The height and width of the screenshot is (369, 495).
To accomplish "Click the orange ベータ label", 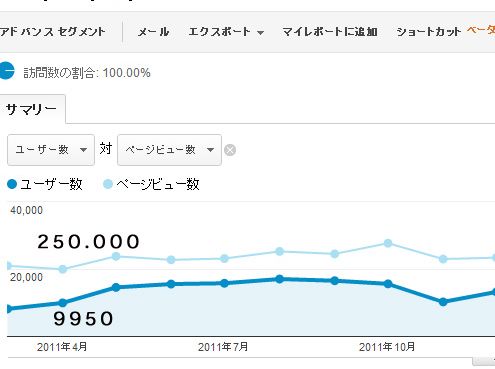I will pyautogui.click(x=481, y=30).
